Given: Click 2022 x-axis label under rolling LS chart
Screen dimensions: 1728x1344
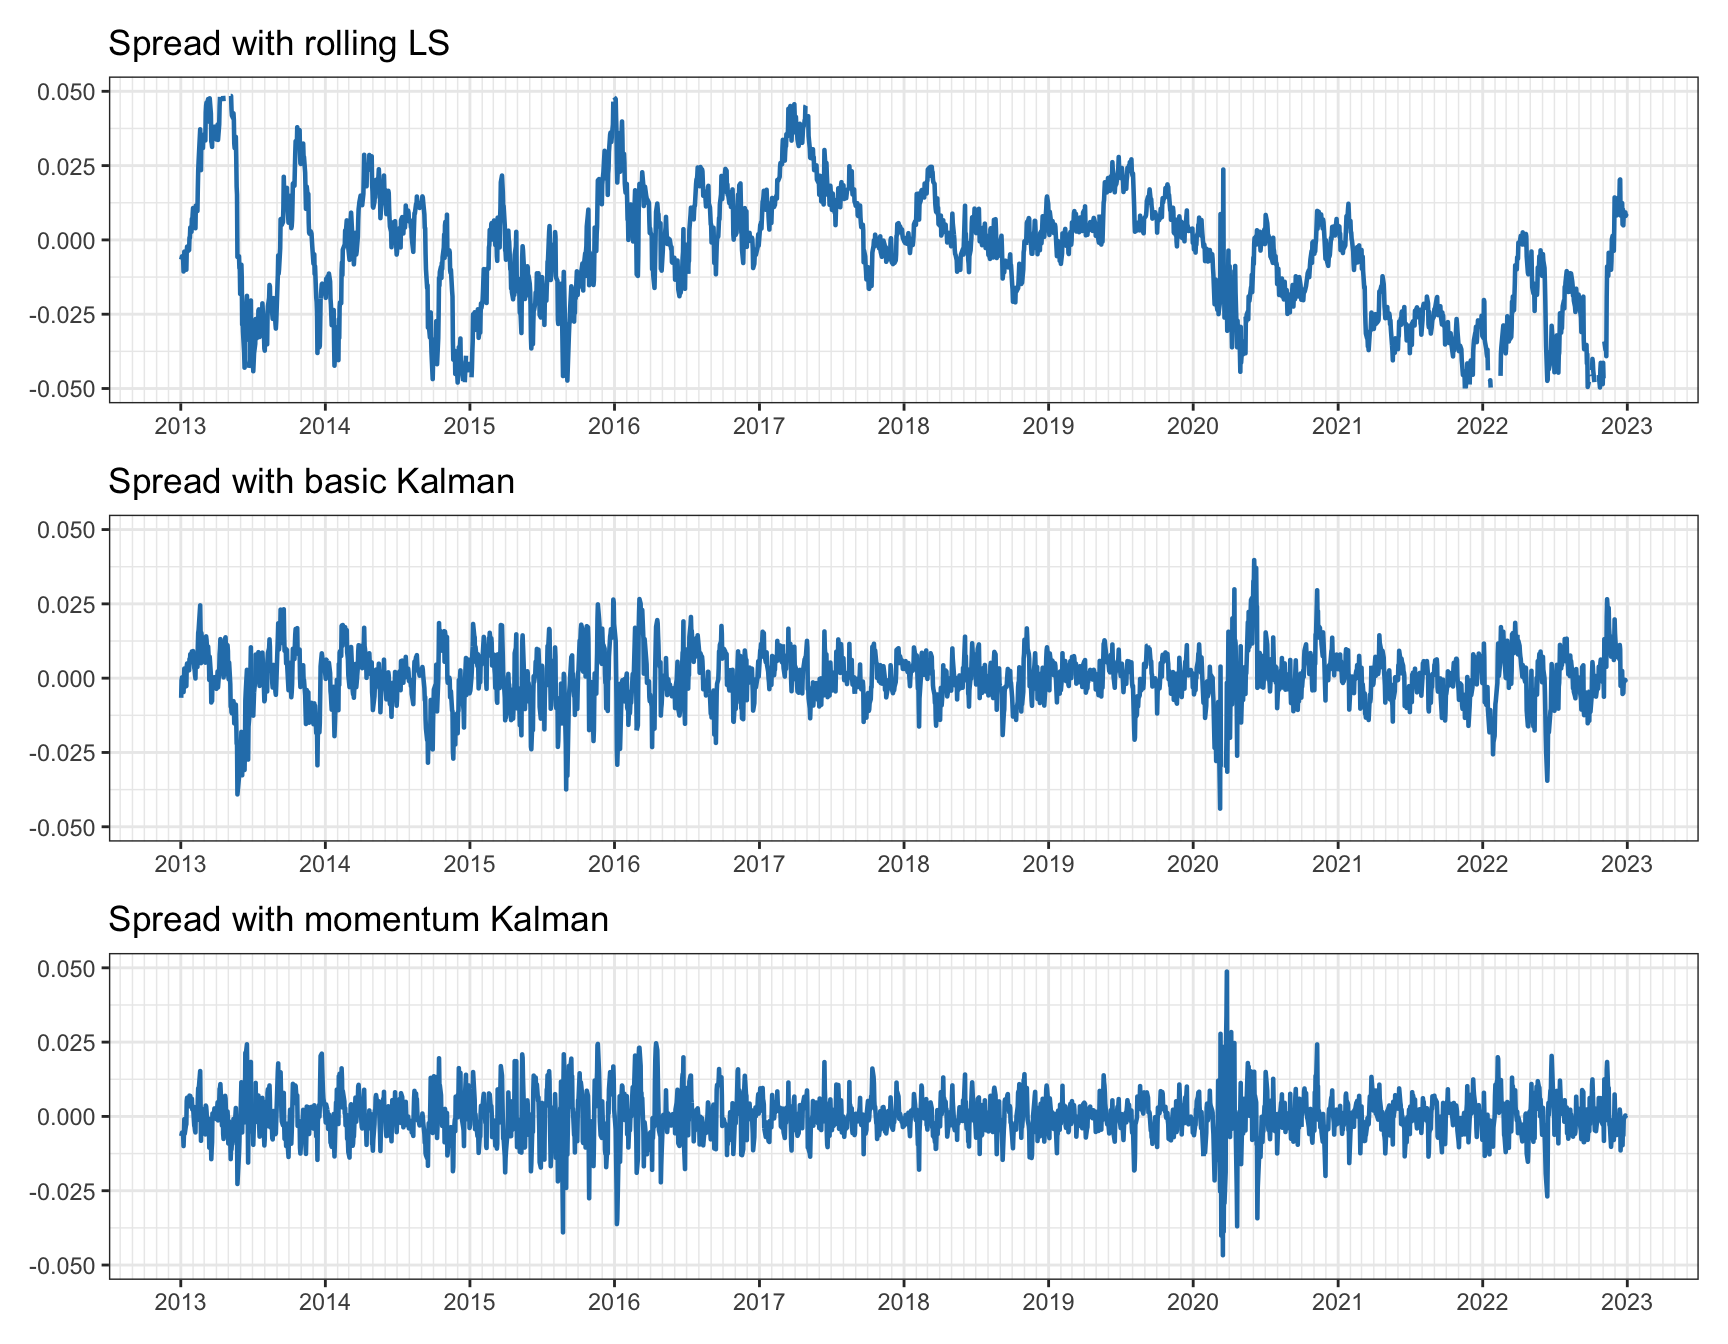Looking at the screenshot, I should pyautogui.click(x=1482, y=426).
